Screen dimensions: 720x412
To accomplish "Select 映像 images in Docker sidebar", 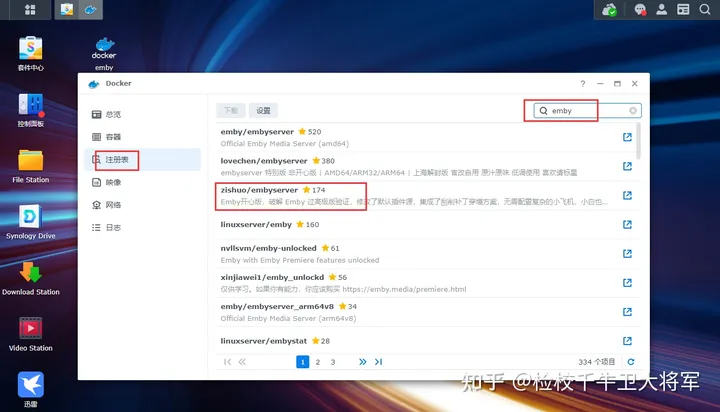I will pos(143,182).
